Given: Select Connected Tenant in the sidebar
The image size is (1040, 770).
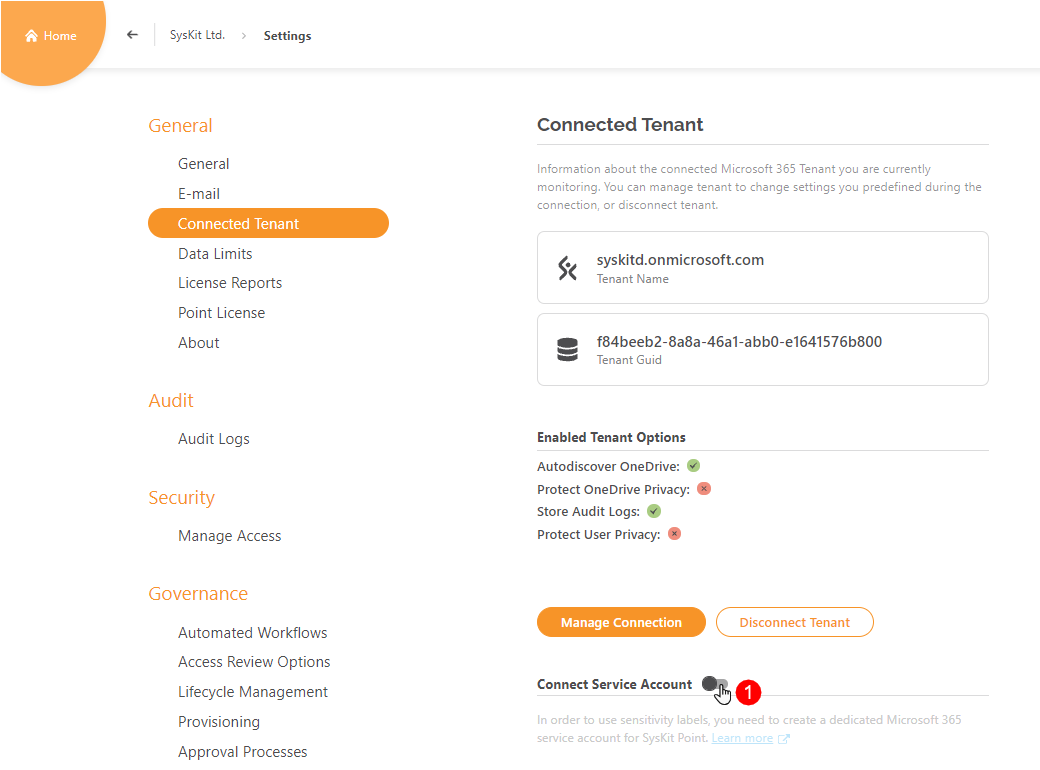Looking at the screenshot, I should (268, 224).
